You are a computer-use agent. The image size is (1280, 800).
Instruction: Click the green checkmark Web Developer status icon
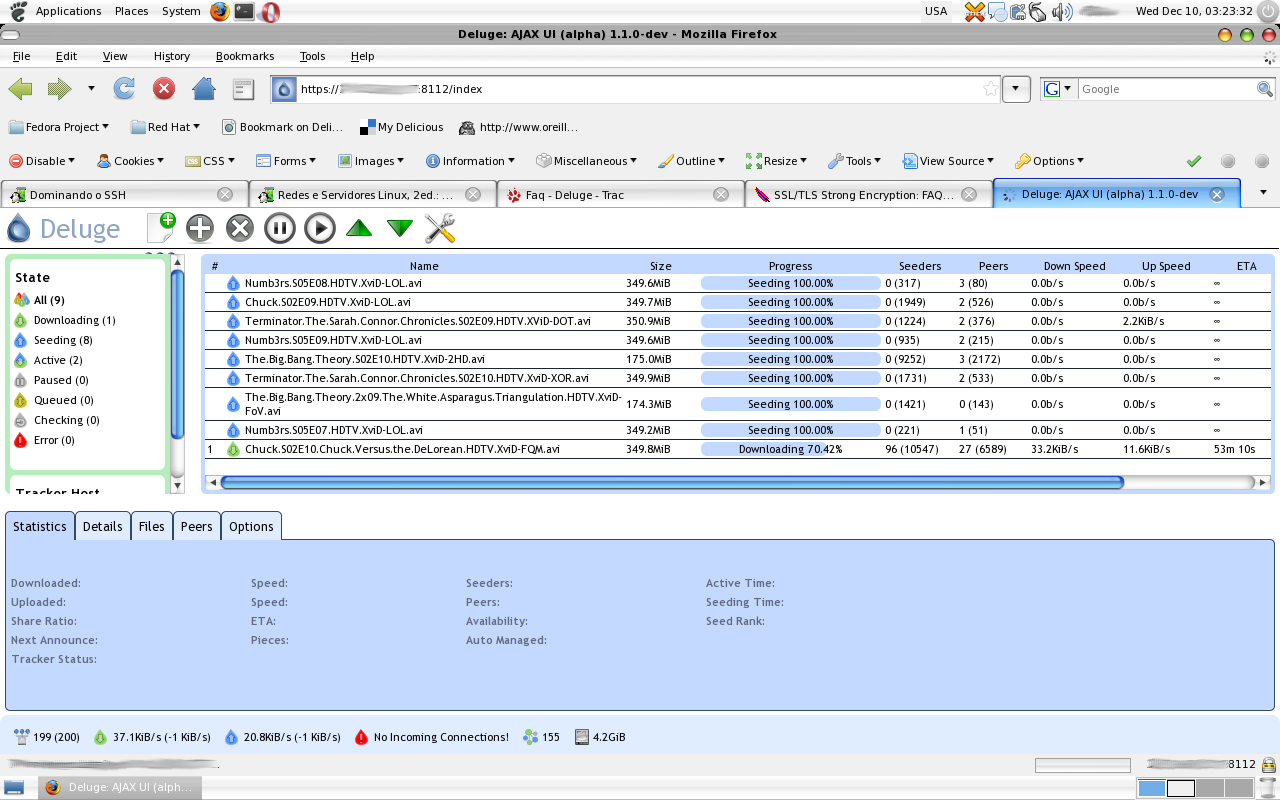point(1193,161)
